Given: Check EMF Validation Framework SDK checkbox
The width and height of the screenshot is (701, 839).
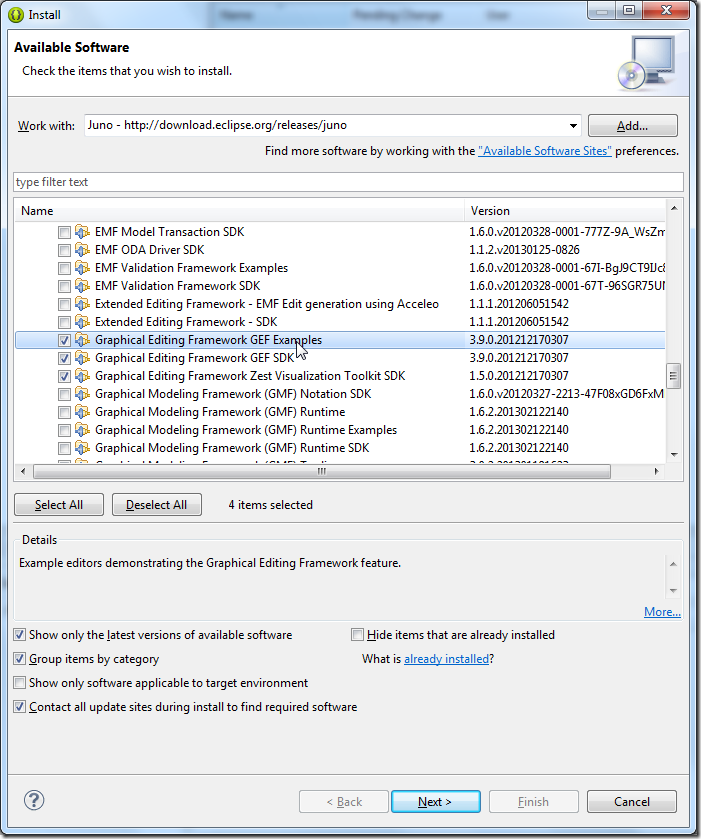Looking at the screenshot, I should (64, 286).
